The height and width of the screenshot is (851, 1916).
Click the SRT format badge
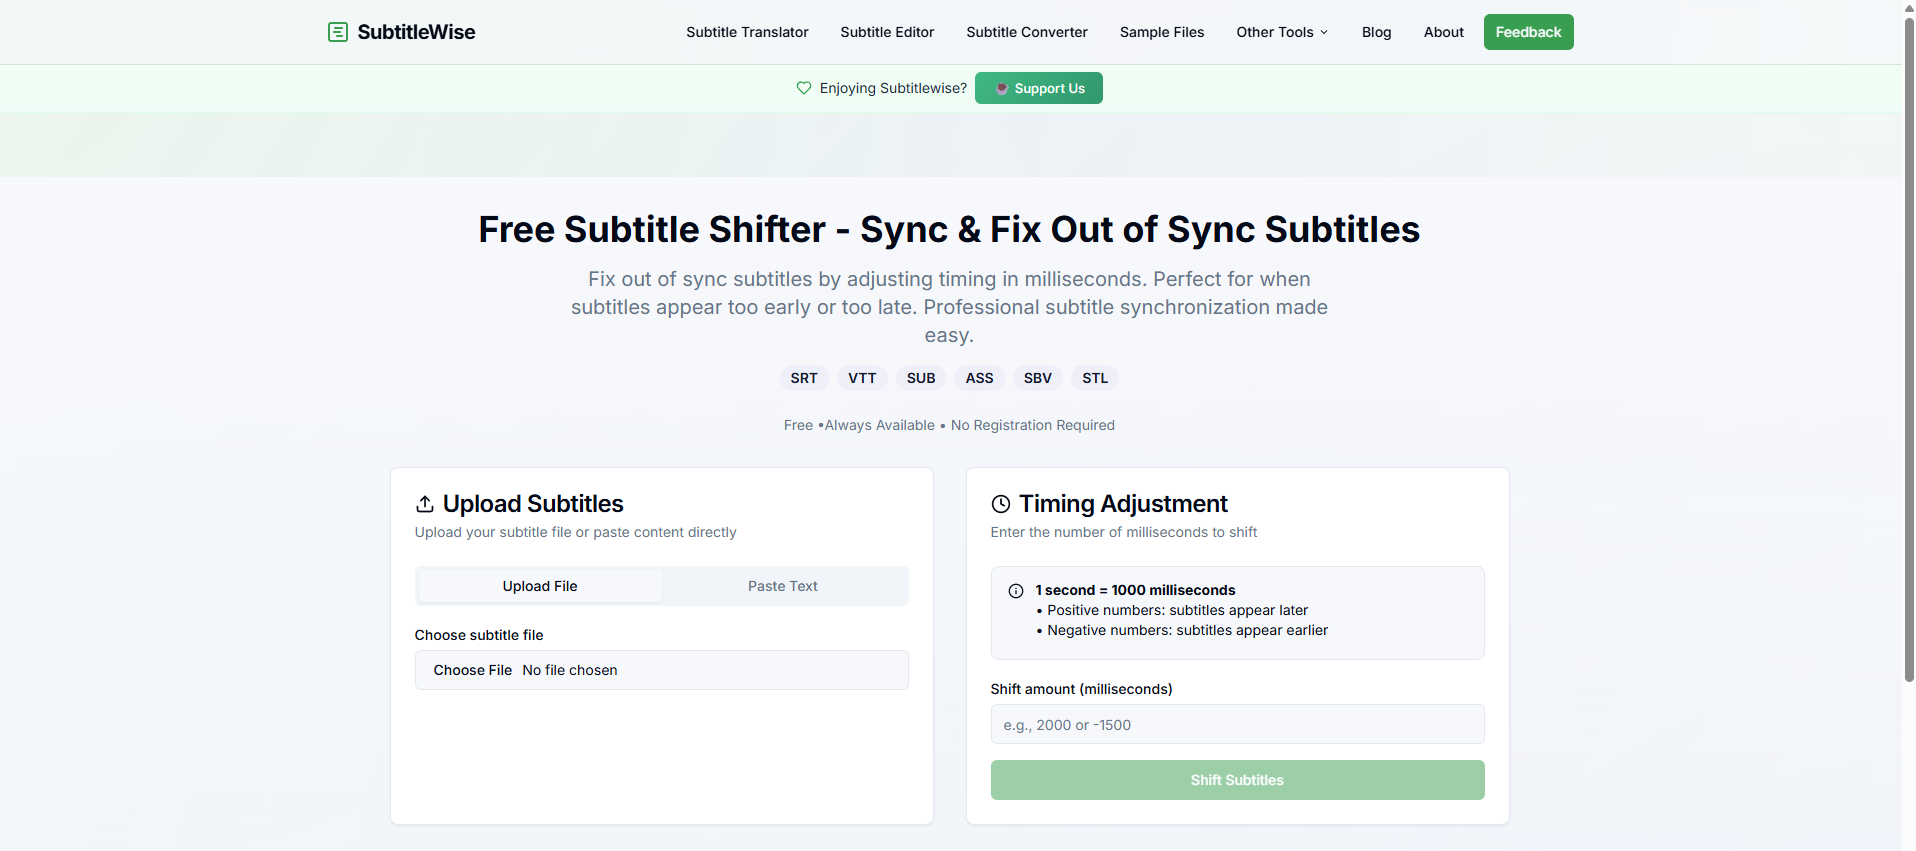pos(804,378)
